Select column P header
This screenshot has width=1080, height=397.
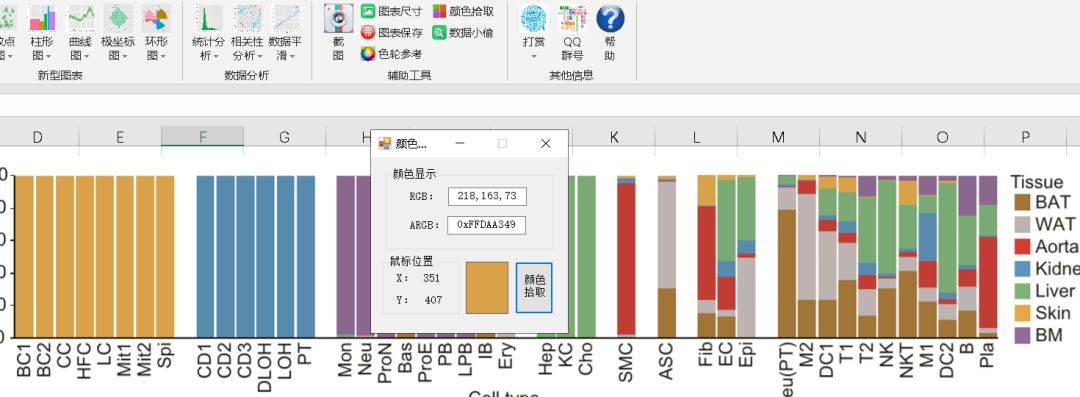1025,136
